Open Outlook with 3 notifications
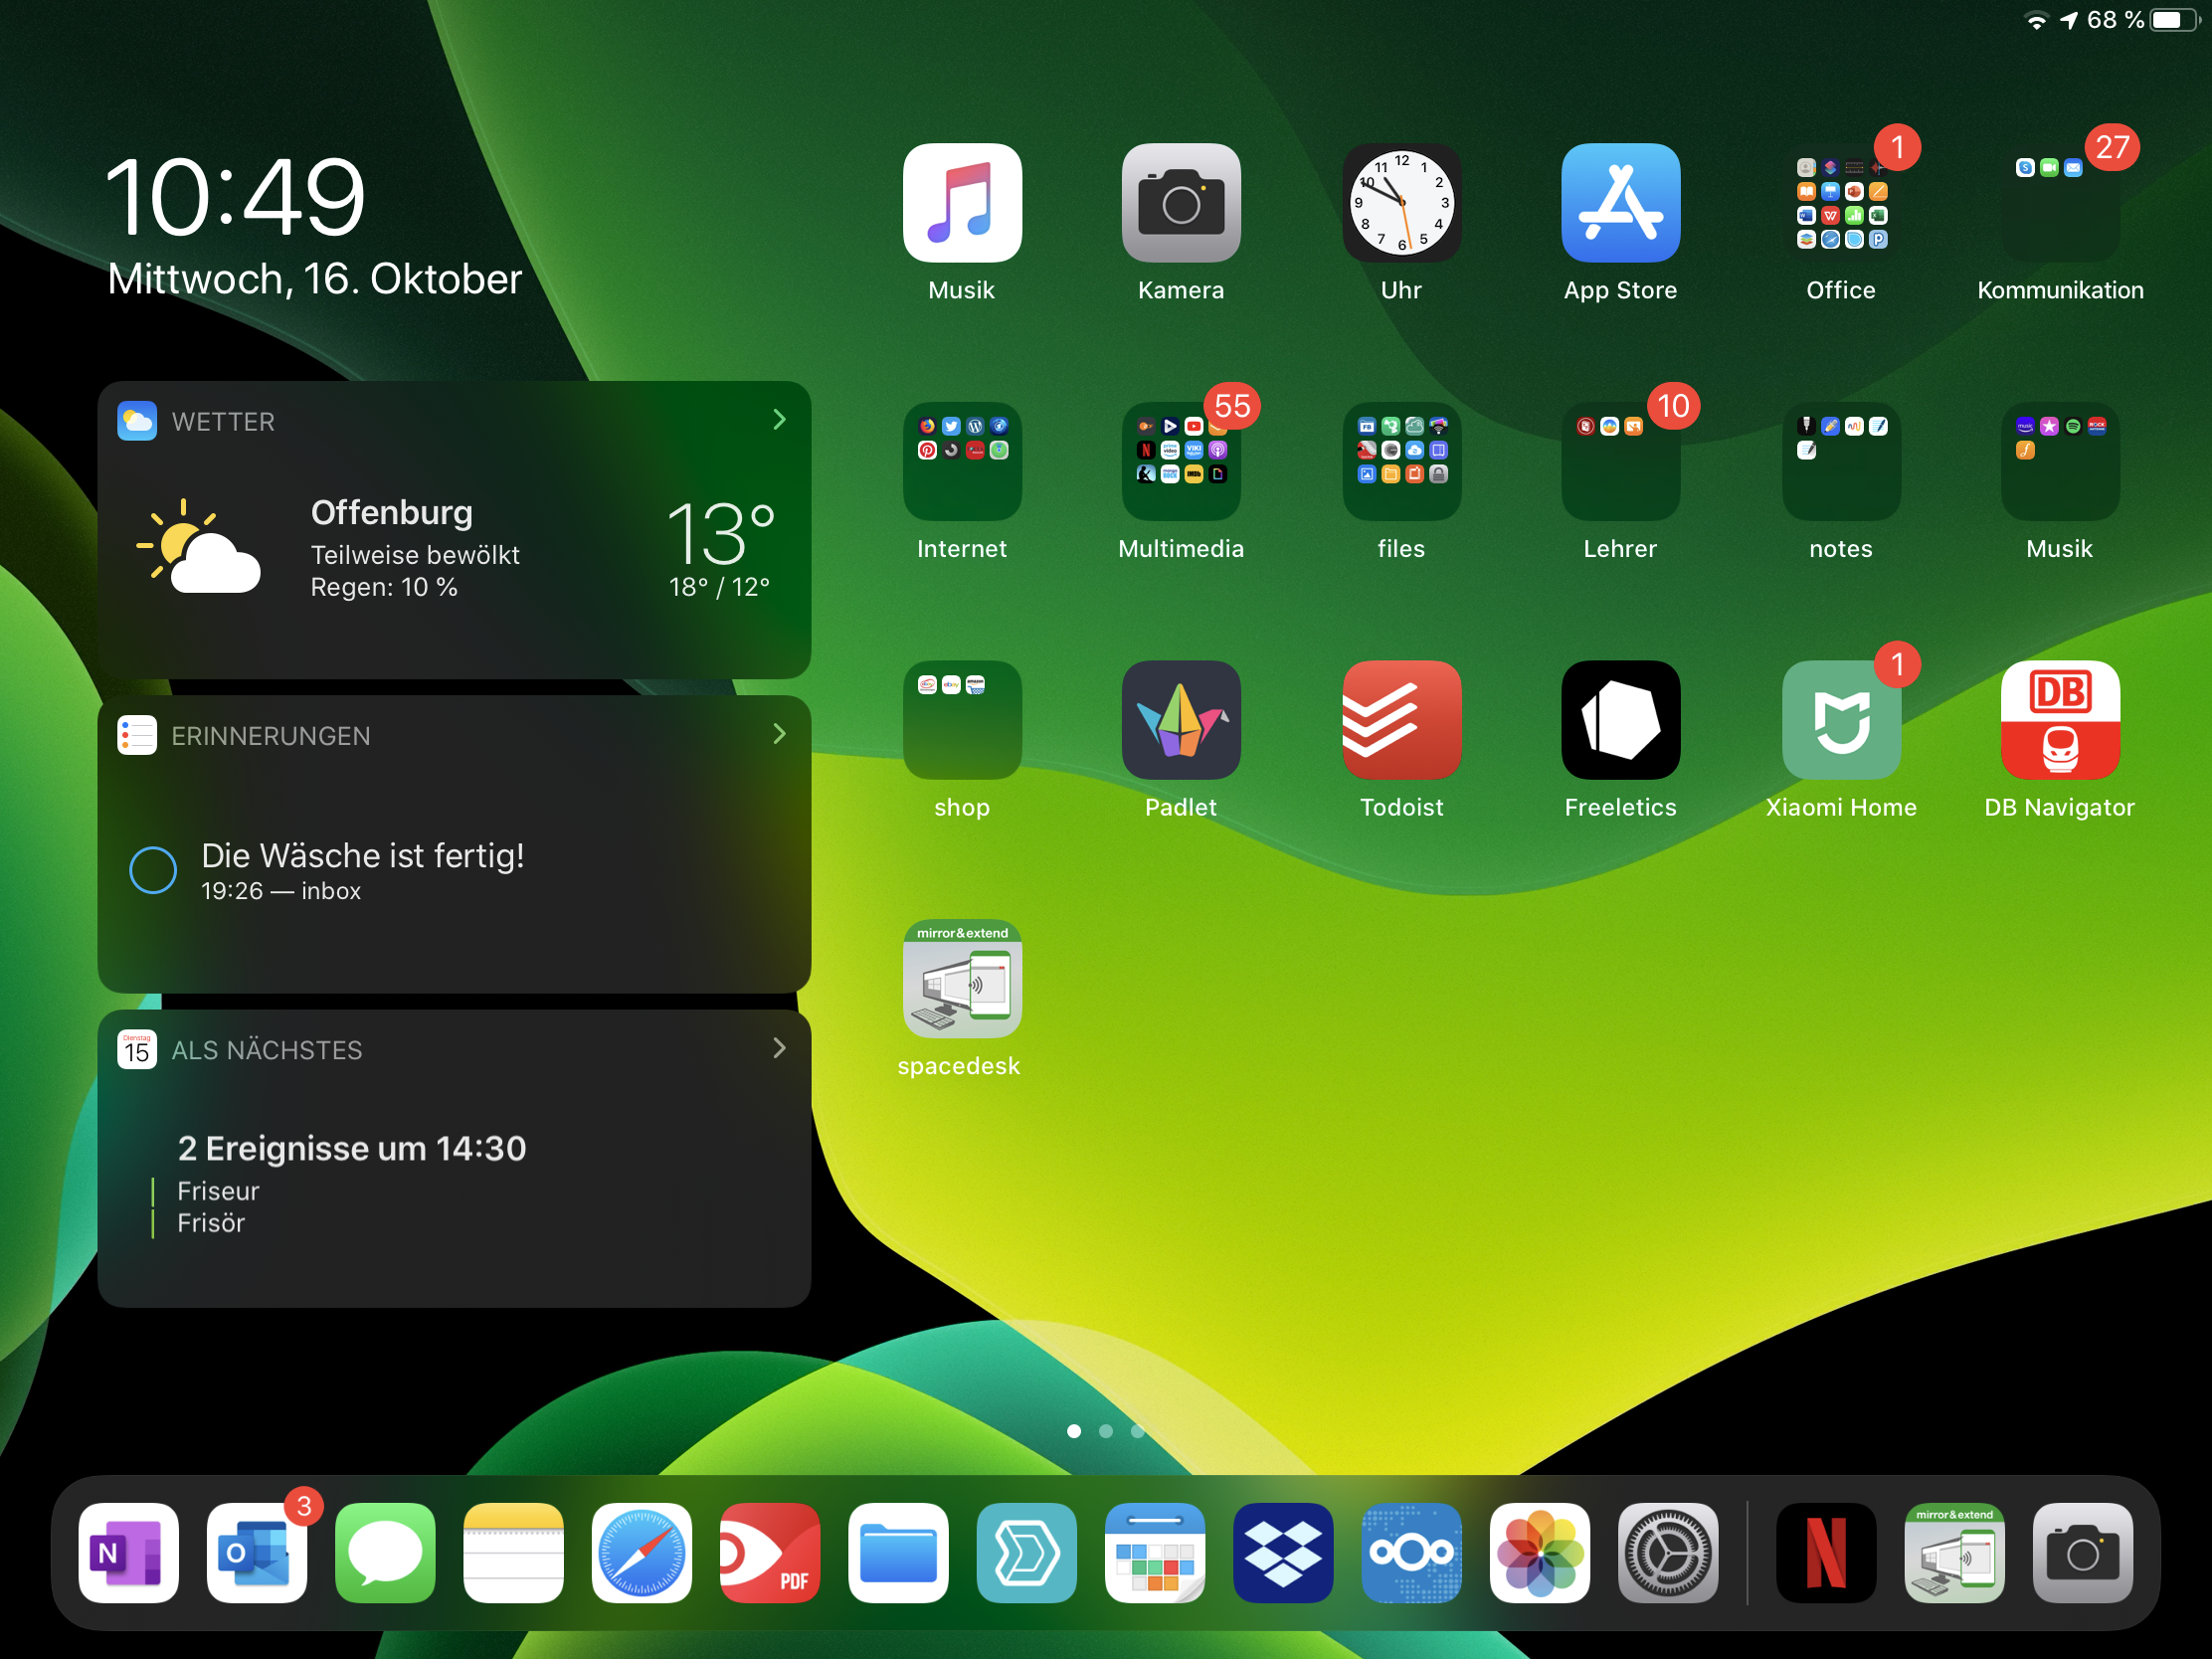The height and width of the screenshot is (1659, 2212). point(257,1552)
